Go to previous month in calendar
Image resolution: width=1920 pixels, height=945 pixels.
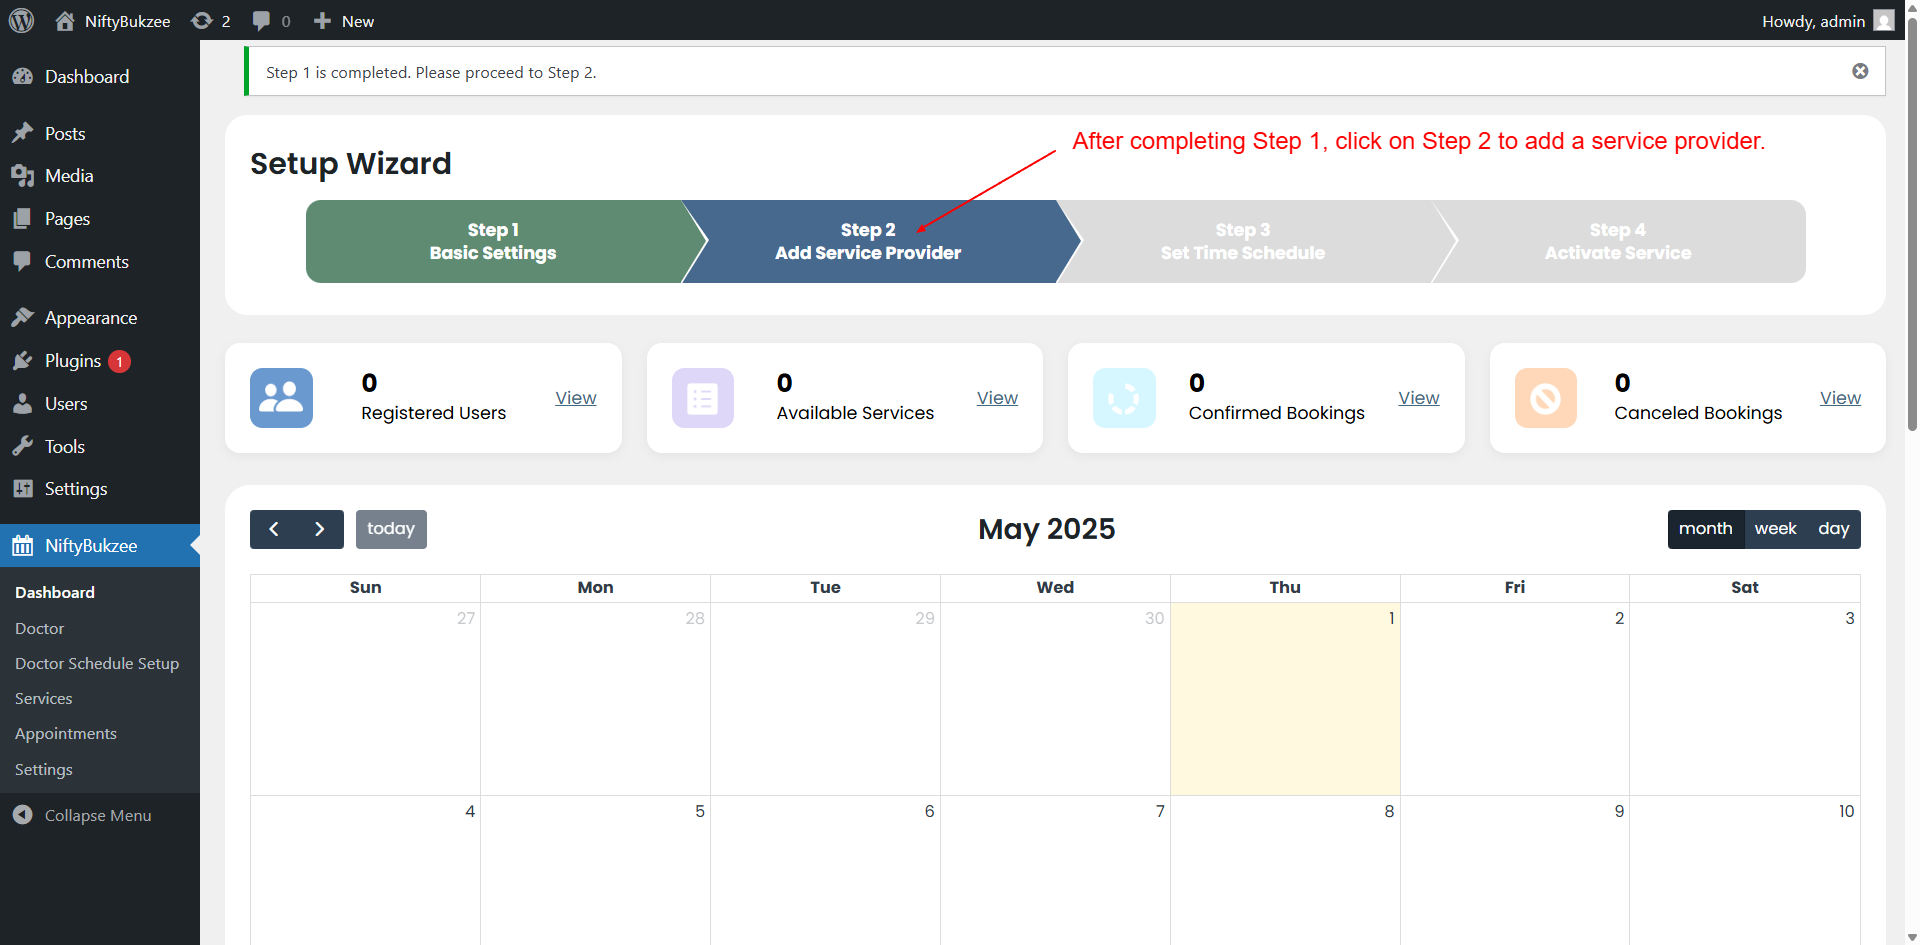coord(274,529)
